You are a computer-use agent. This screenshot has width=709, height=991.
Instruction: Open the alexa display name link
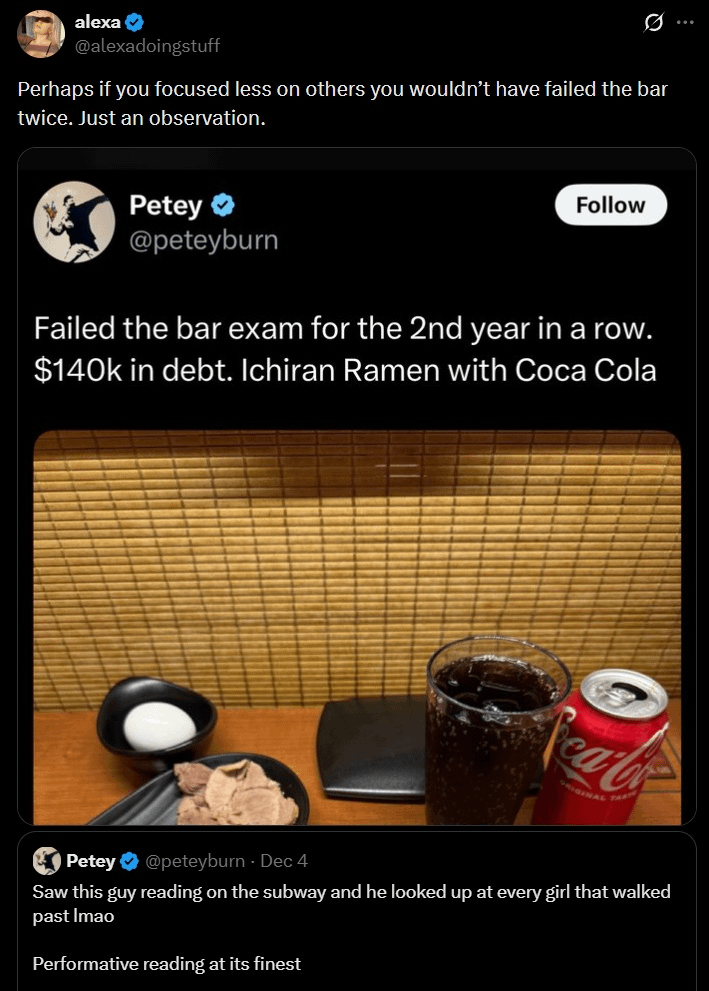click(x=97, y=22)
